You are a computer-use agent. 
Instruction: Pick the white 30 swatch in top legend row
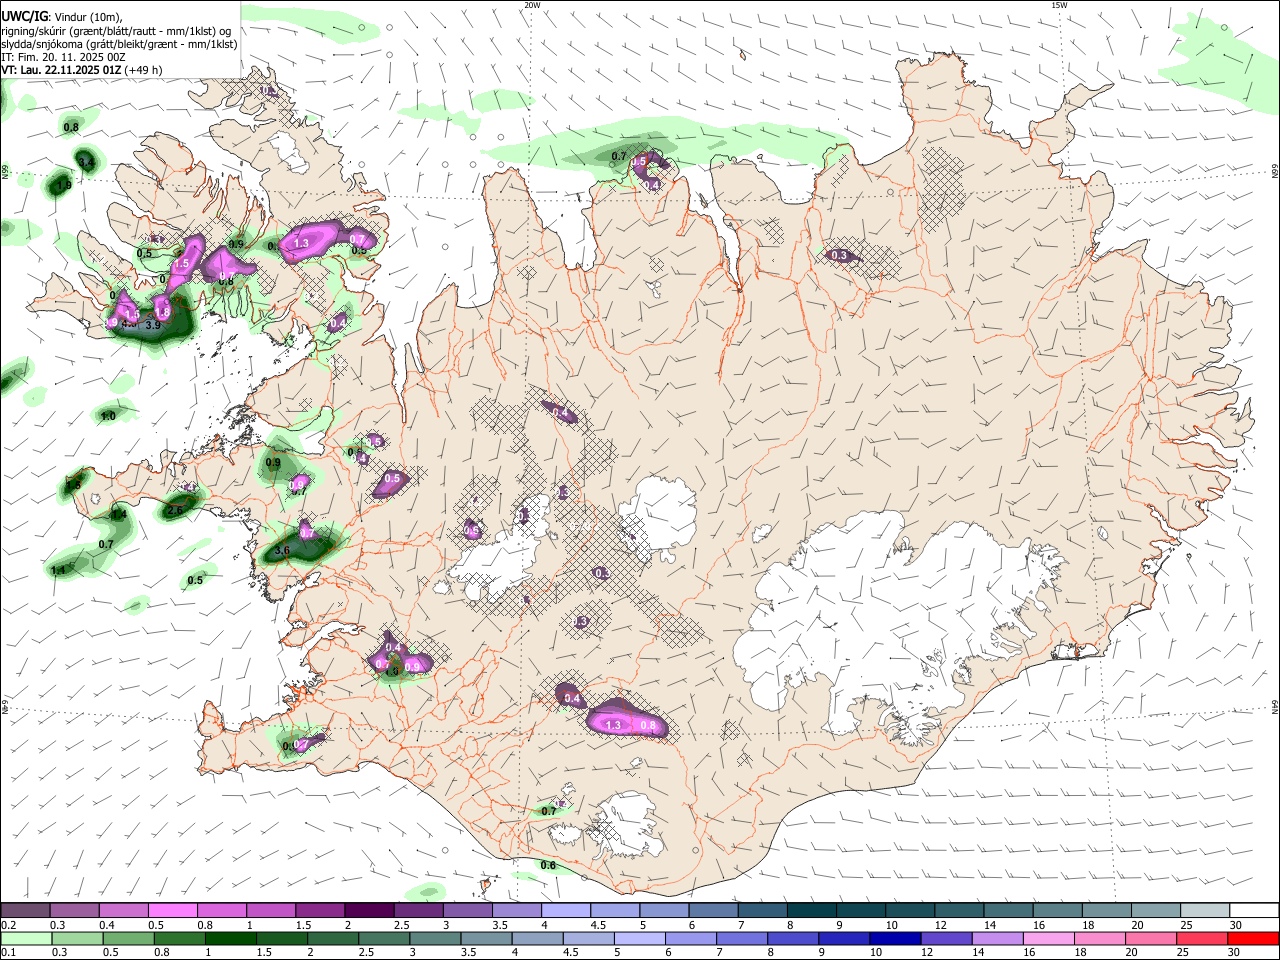tap(1255, 911)
